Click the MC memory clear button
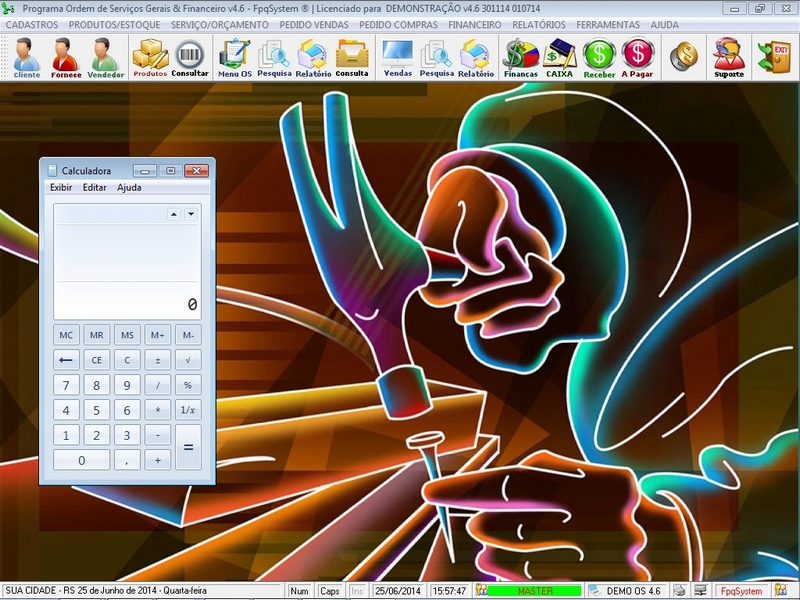This screenshot has width=800, height=600. [x=66, y=335]
